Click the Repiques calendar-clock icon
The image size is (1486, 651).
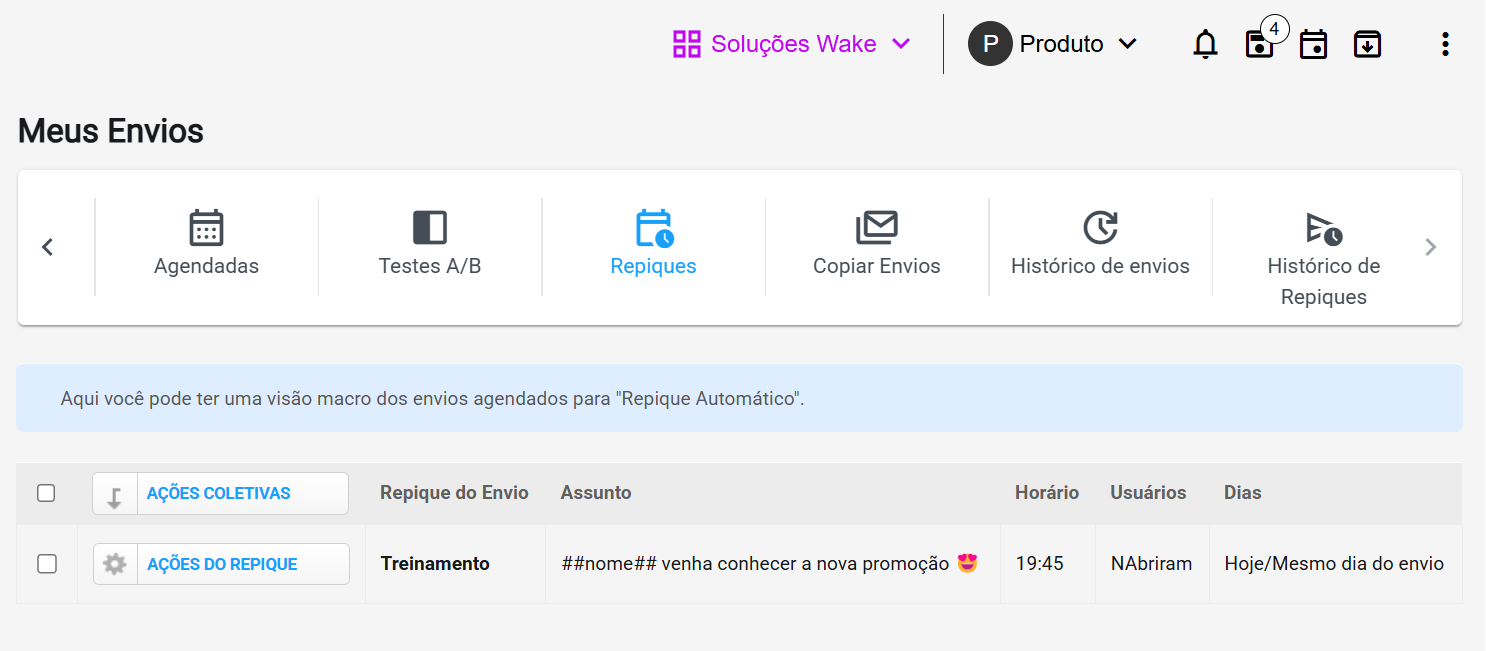(x=654, y=228)
